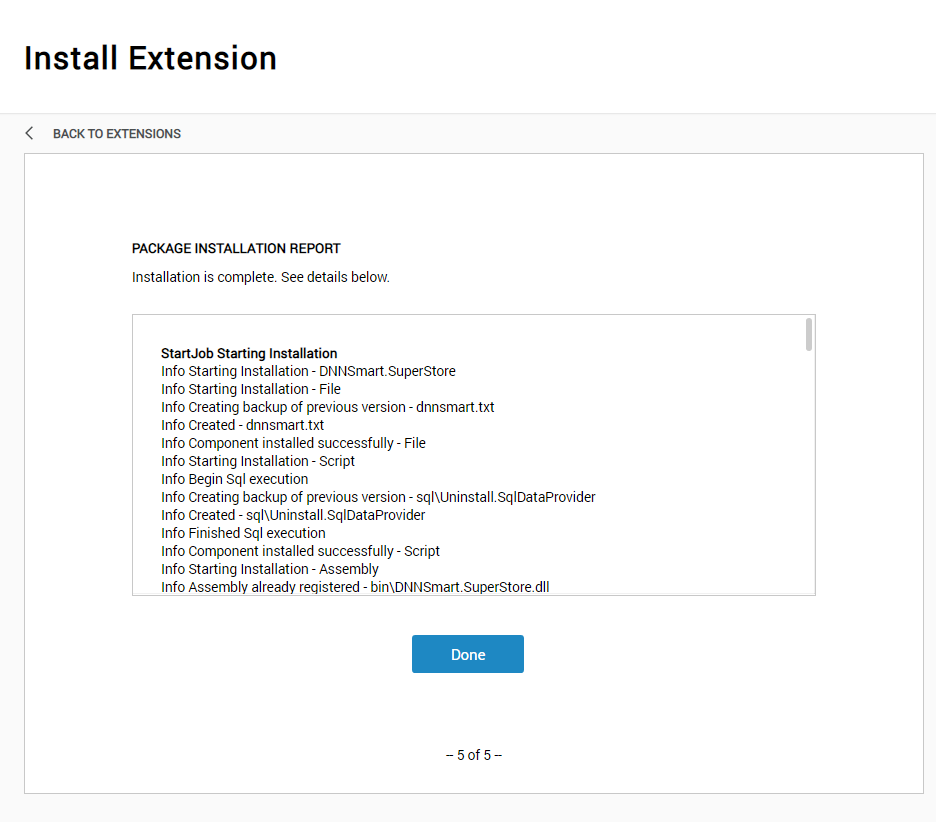Viewport: 936px width, 822px height.
Task: Click the 'Created - dnnsmart.txt' log entry
Action: tap(242, 425)
